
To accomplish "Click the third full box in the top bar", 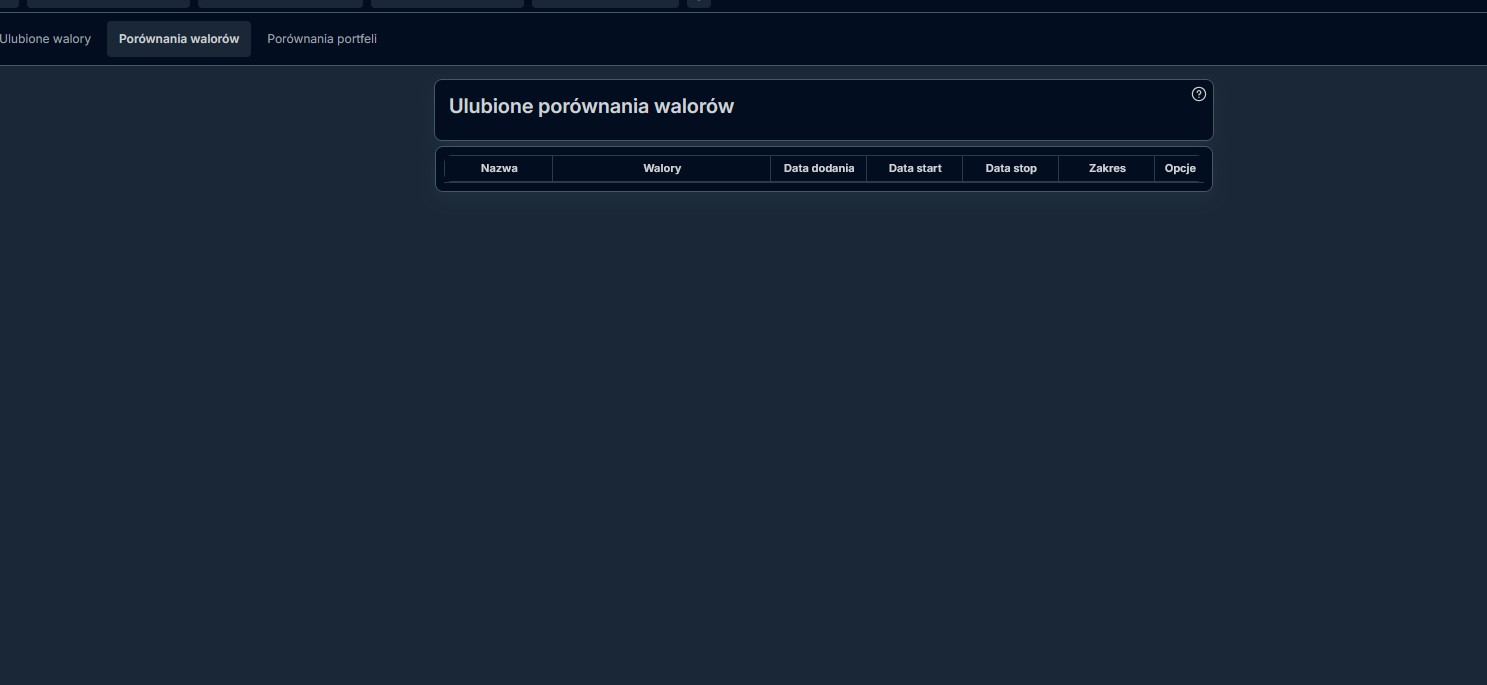I will [447, 3].
